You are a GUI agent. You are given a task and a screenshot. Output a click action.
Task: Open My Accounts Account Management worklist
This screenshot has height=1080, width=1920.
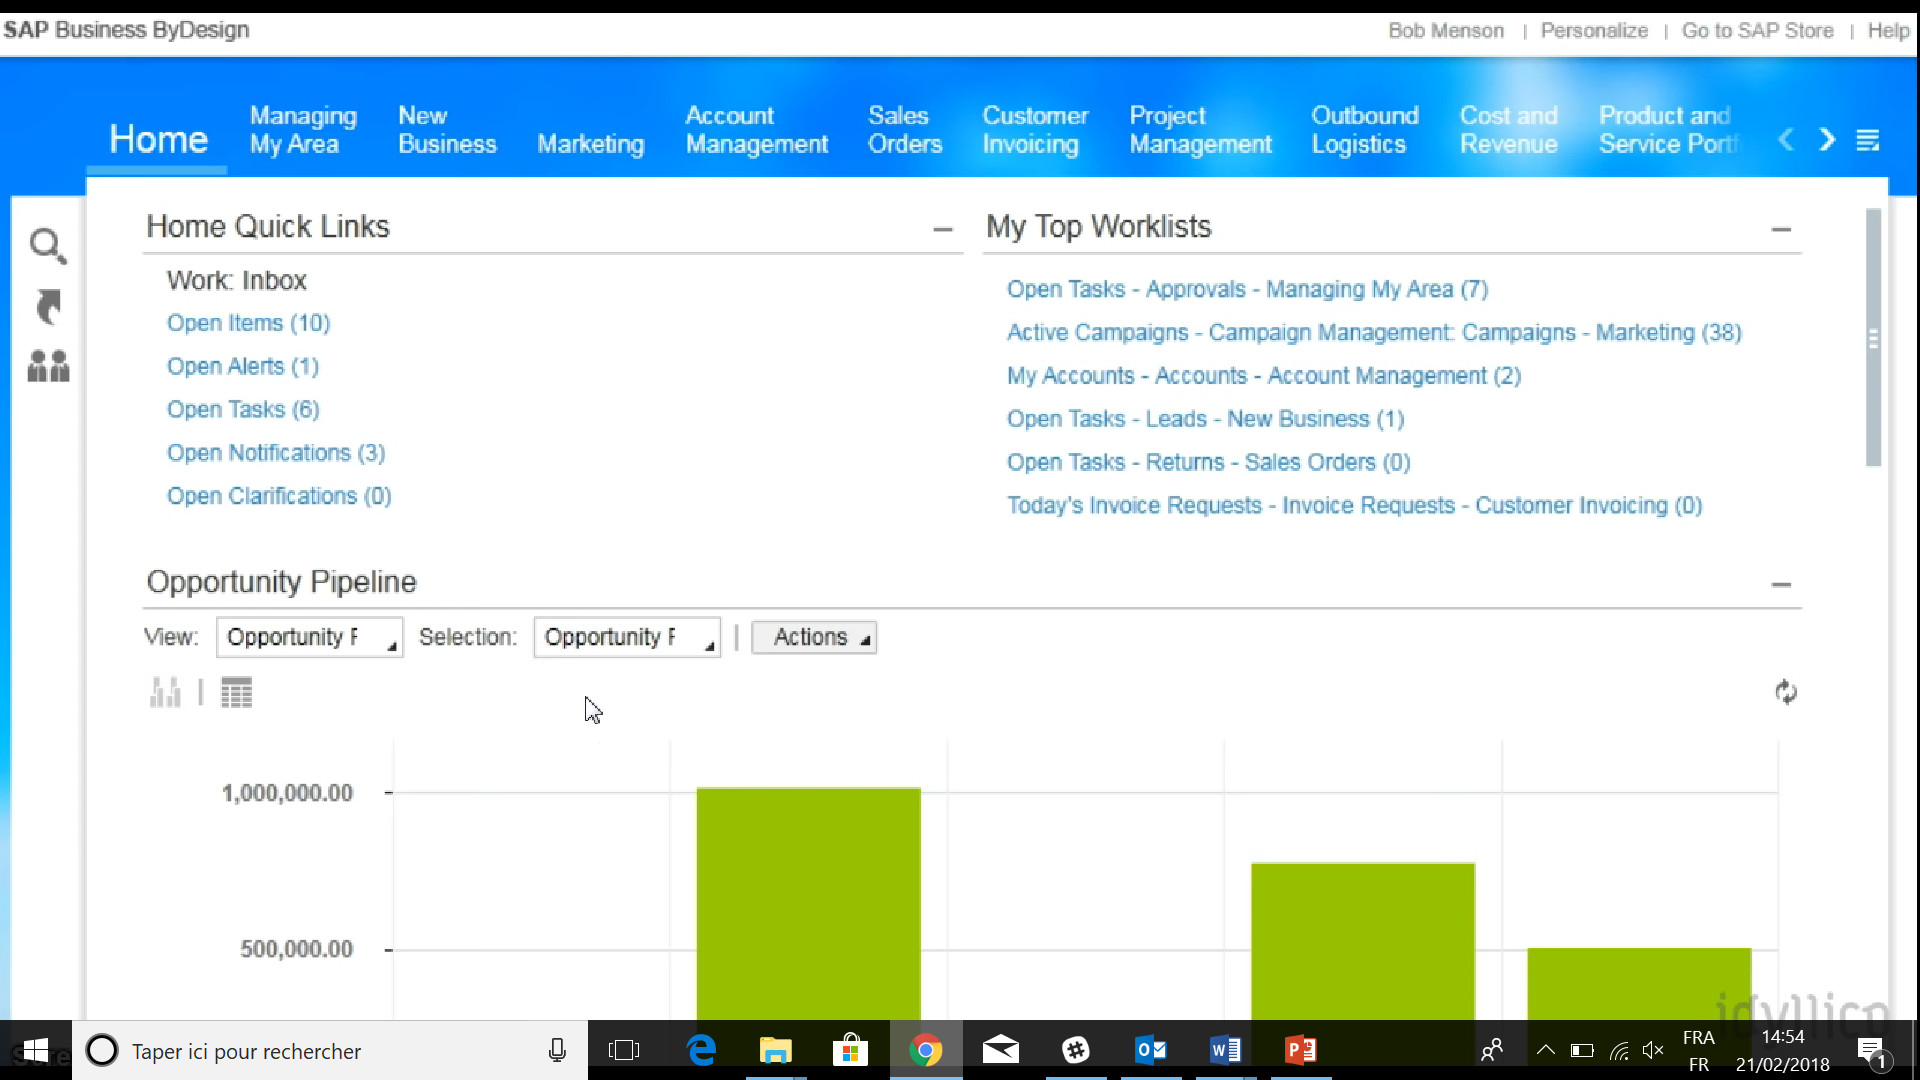pos(1264,376)
